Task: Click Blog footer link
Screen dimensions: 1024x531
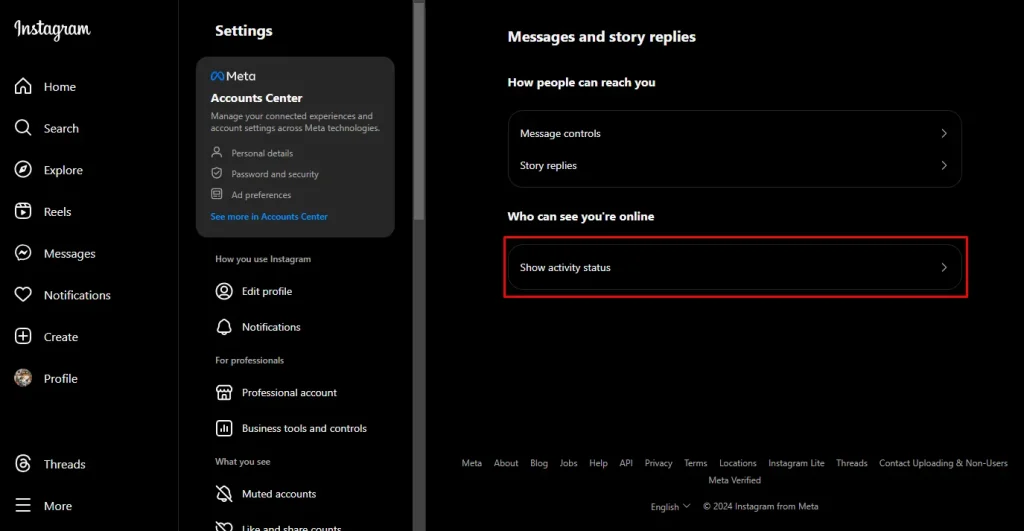Action: [x=539, y=463]
